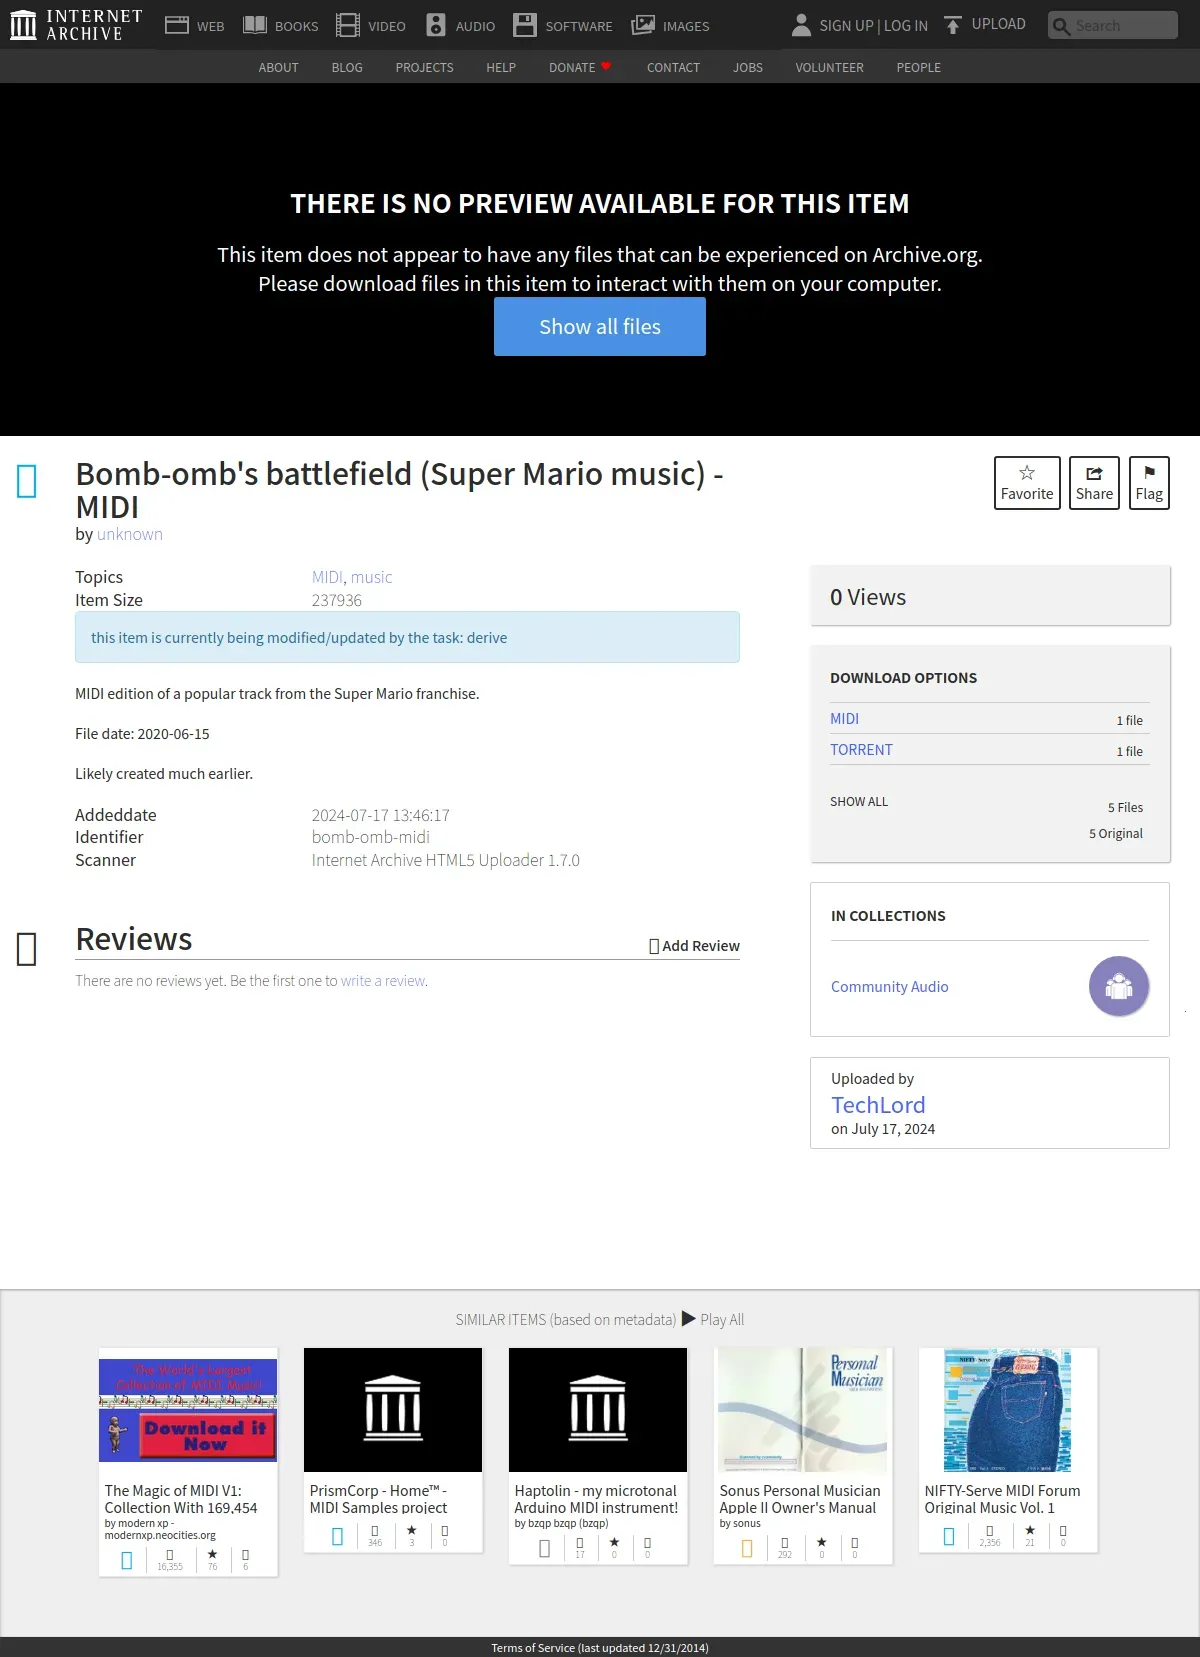Viewport: 1200px width, 1657px height.
Task: Open the Community Audio collection link
Action: (x=889, y=986)
